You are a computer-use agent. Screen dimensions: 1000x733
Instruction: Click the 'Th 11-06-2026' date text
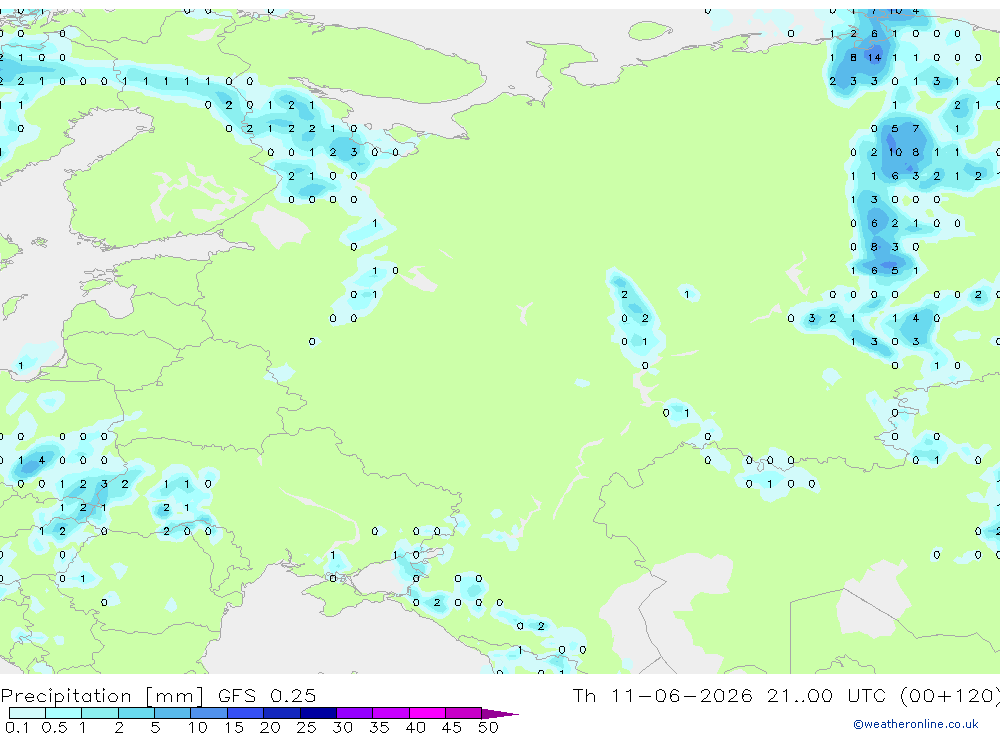pos(662,695)
